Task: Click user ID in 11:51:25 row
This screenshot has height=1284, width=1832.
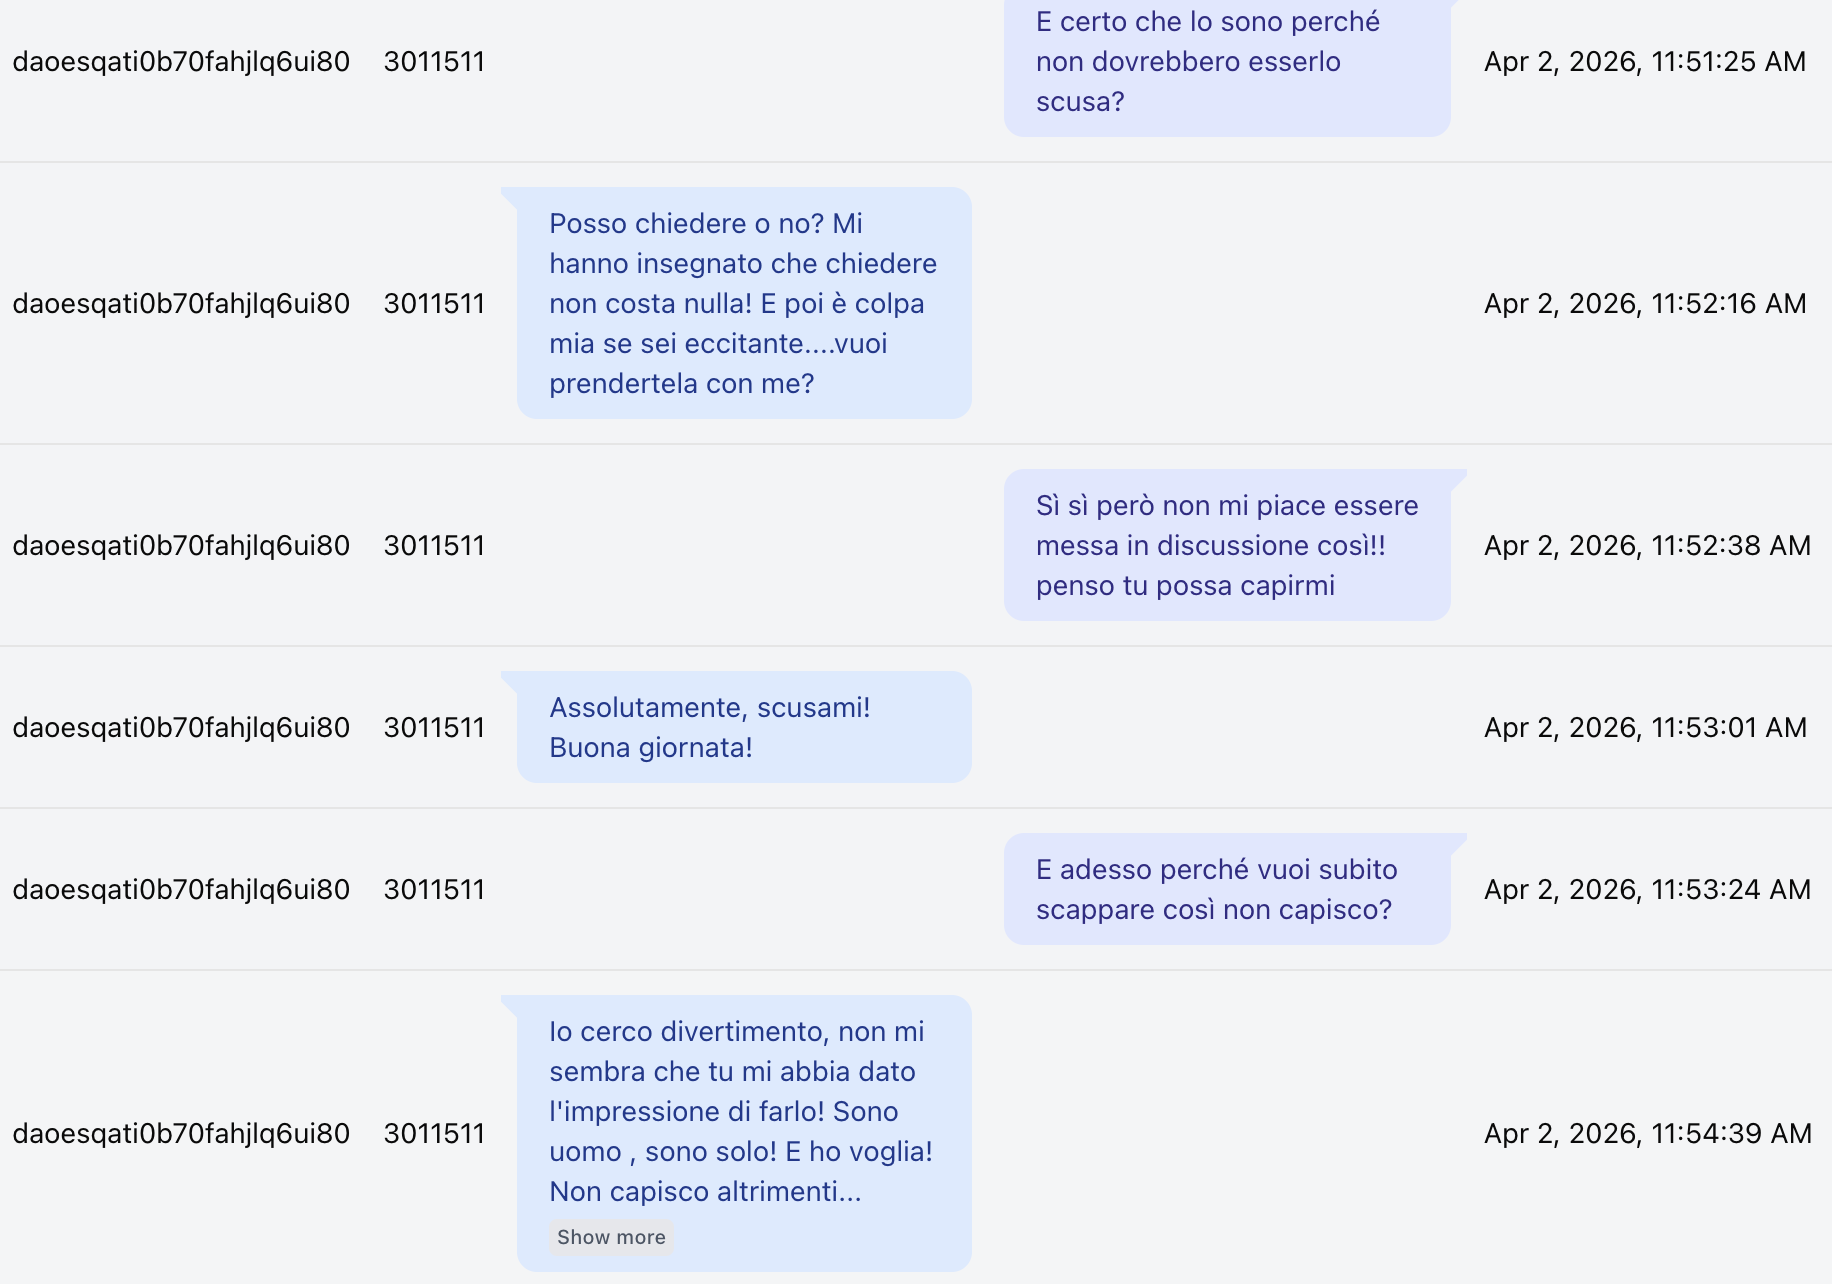Action: [x=181, y=61]
